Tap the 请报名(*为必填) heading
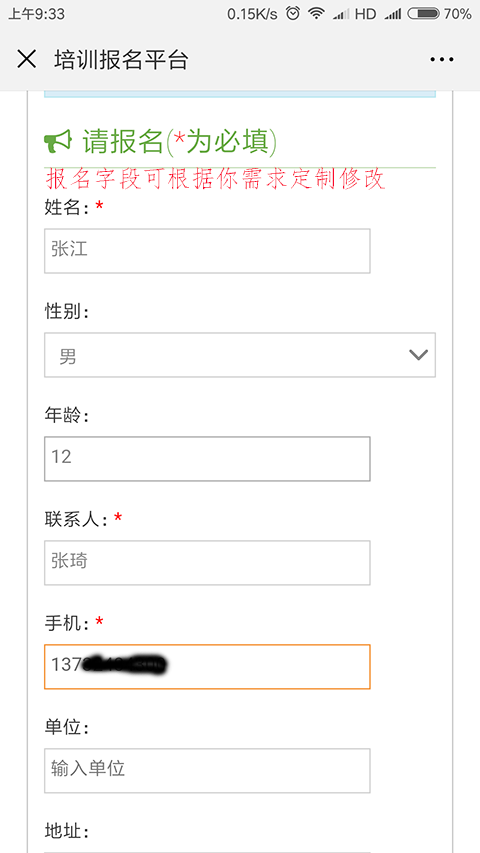The image size is (480, 853). (180, 141)
